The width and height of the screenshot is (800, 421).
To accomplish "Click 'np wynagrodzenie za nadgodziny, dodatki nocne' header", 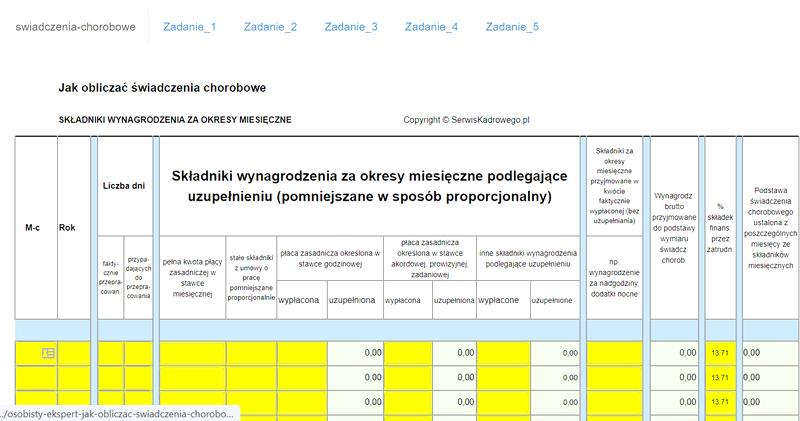I will point(614,278).
